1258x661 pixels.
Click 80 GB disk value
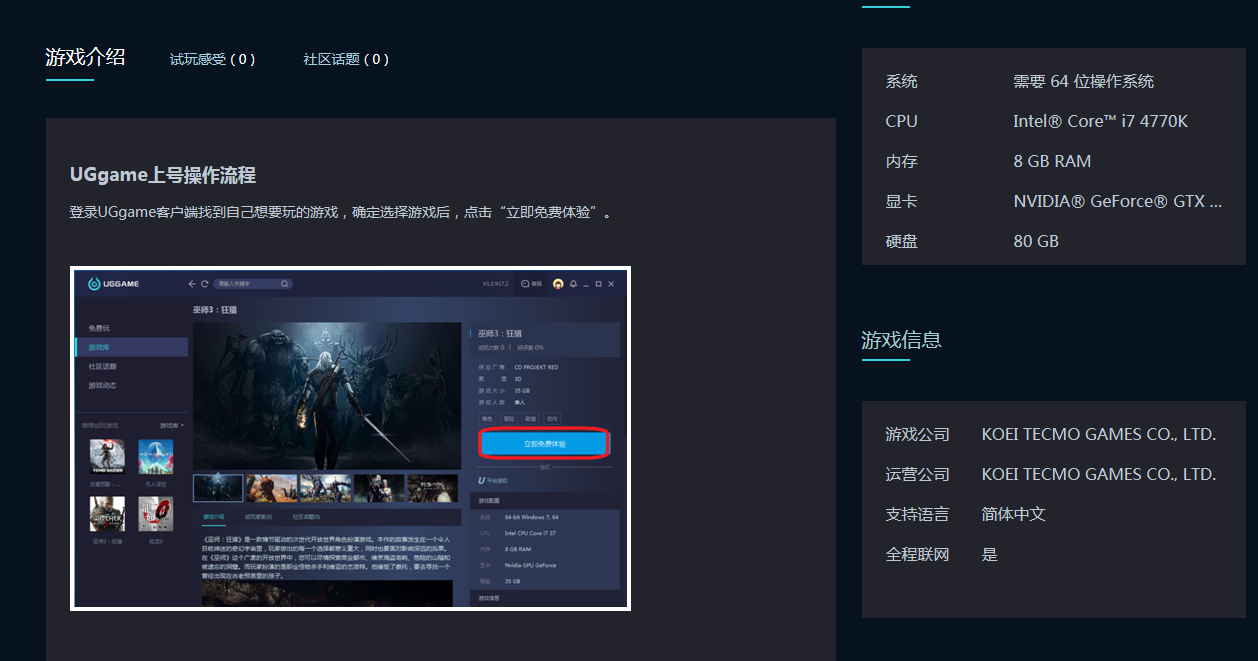[x=1036, y=241]
